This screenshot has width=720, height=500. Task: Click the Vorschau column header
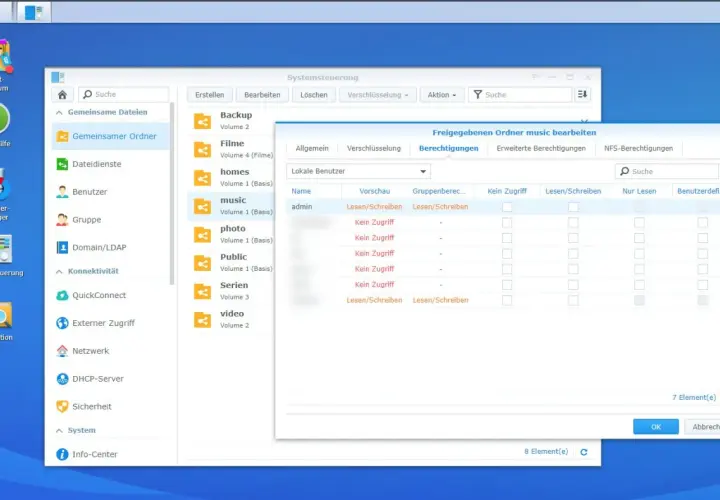(x=375, y=191)
